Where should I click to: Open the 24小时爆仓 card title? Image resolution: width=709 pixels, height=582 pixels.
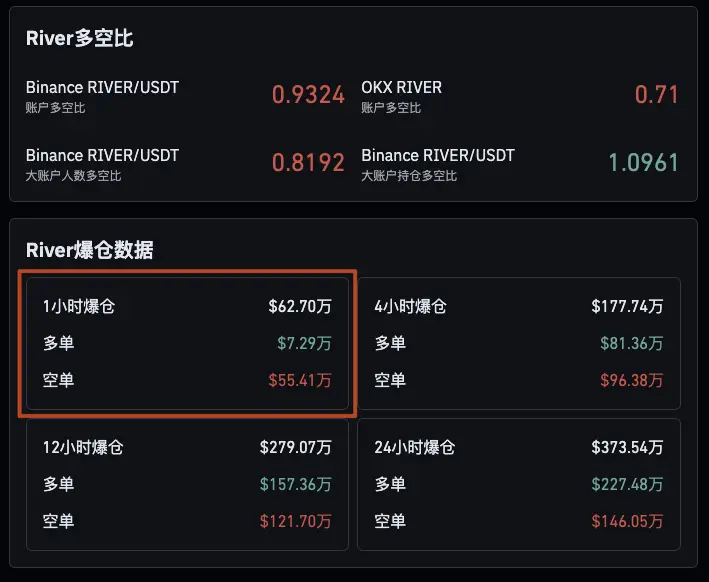[x=415, y=447]
